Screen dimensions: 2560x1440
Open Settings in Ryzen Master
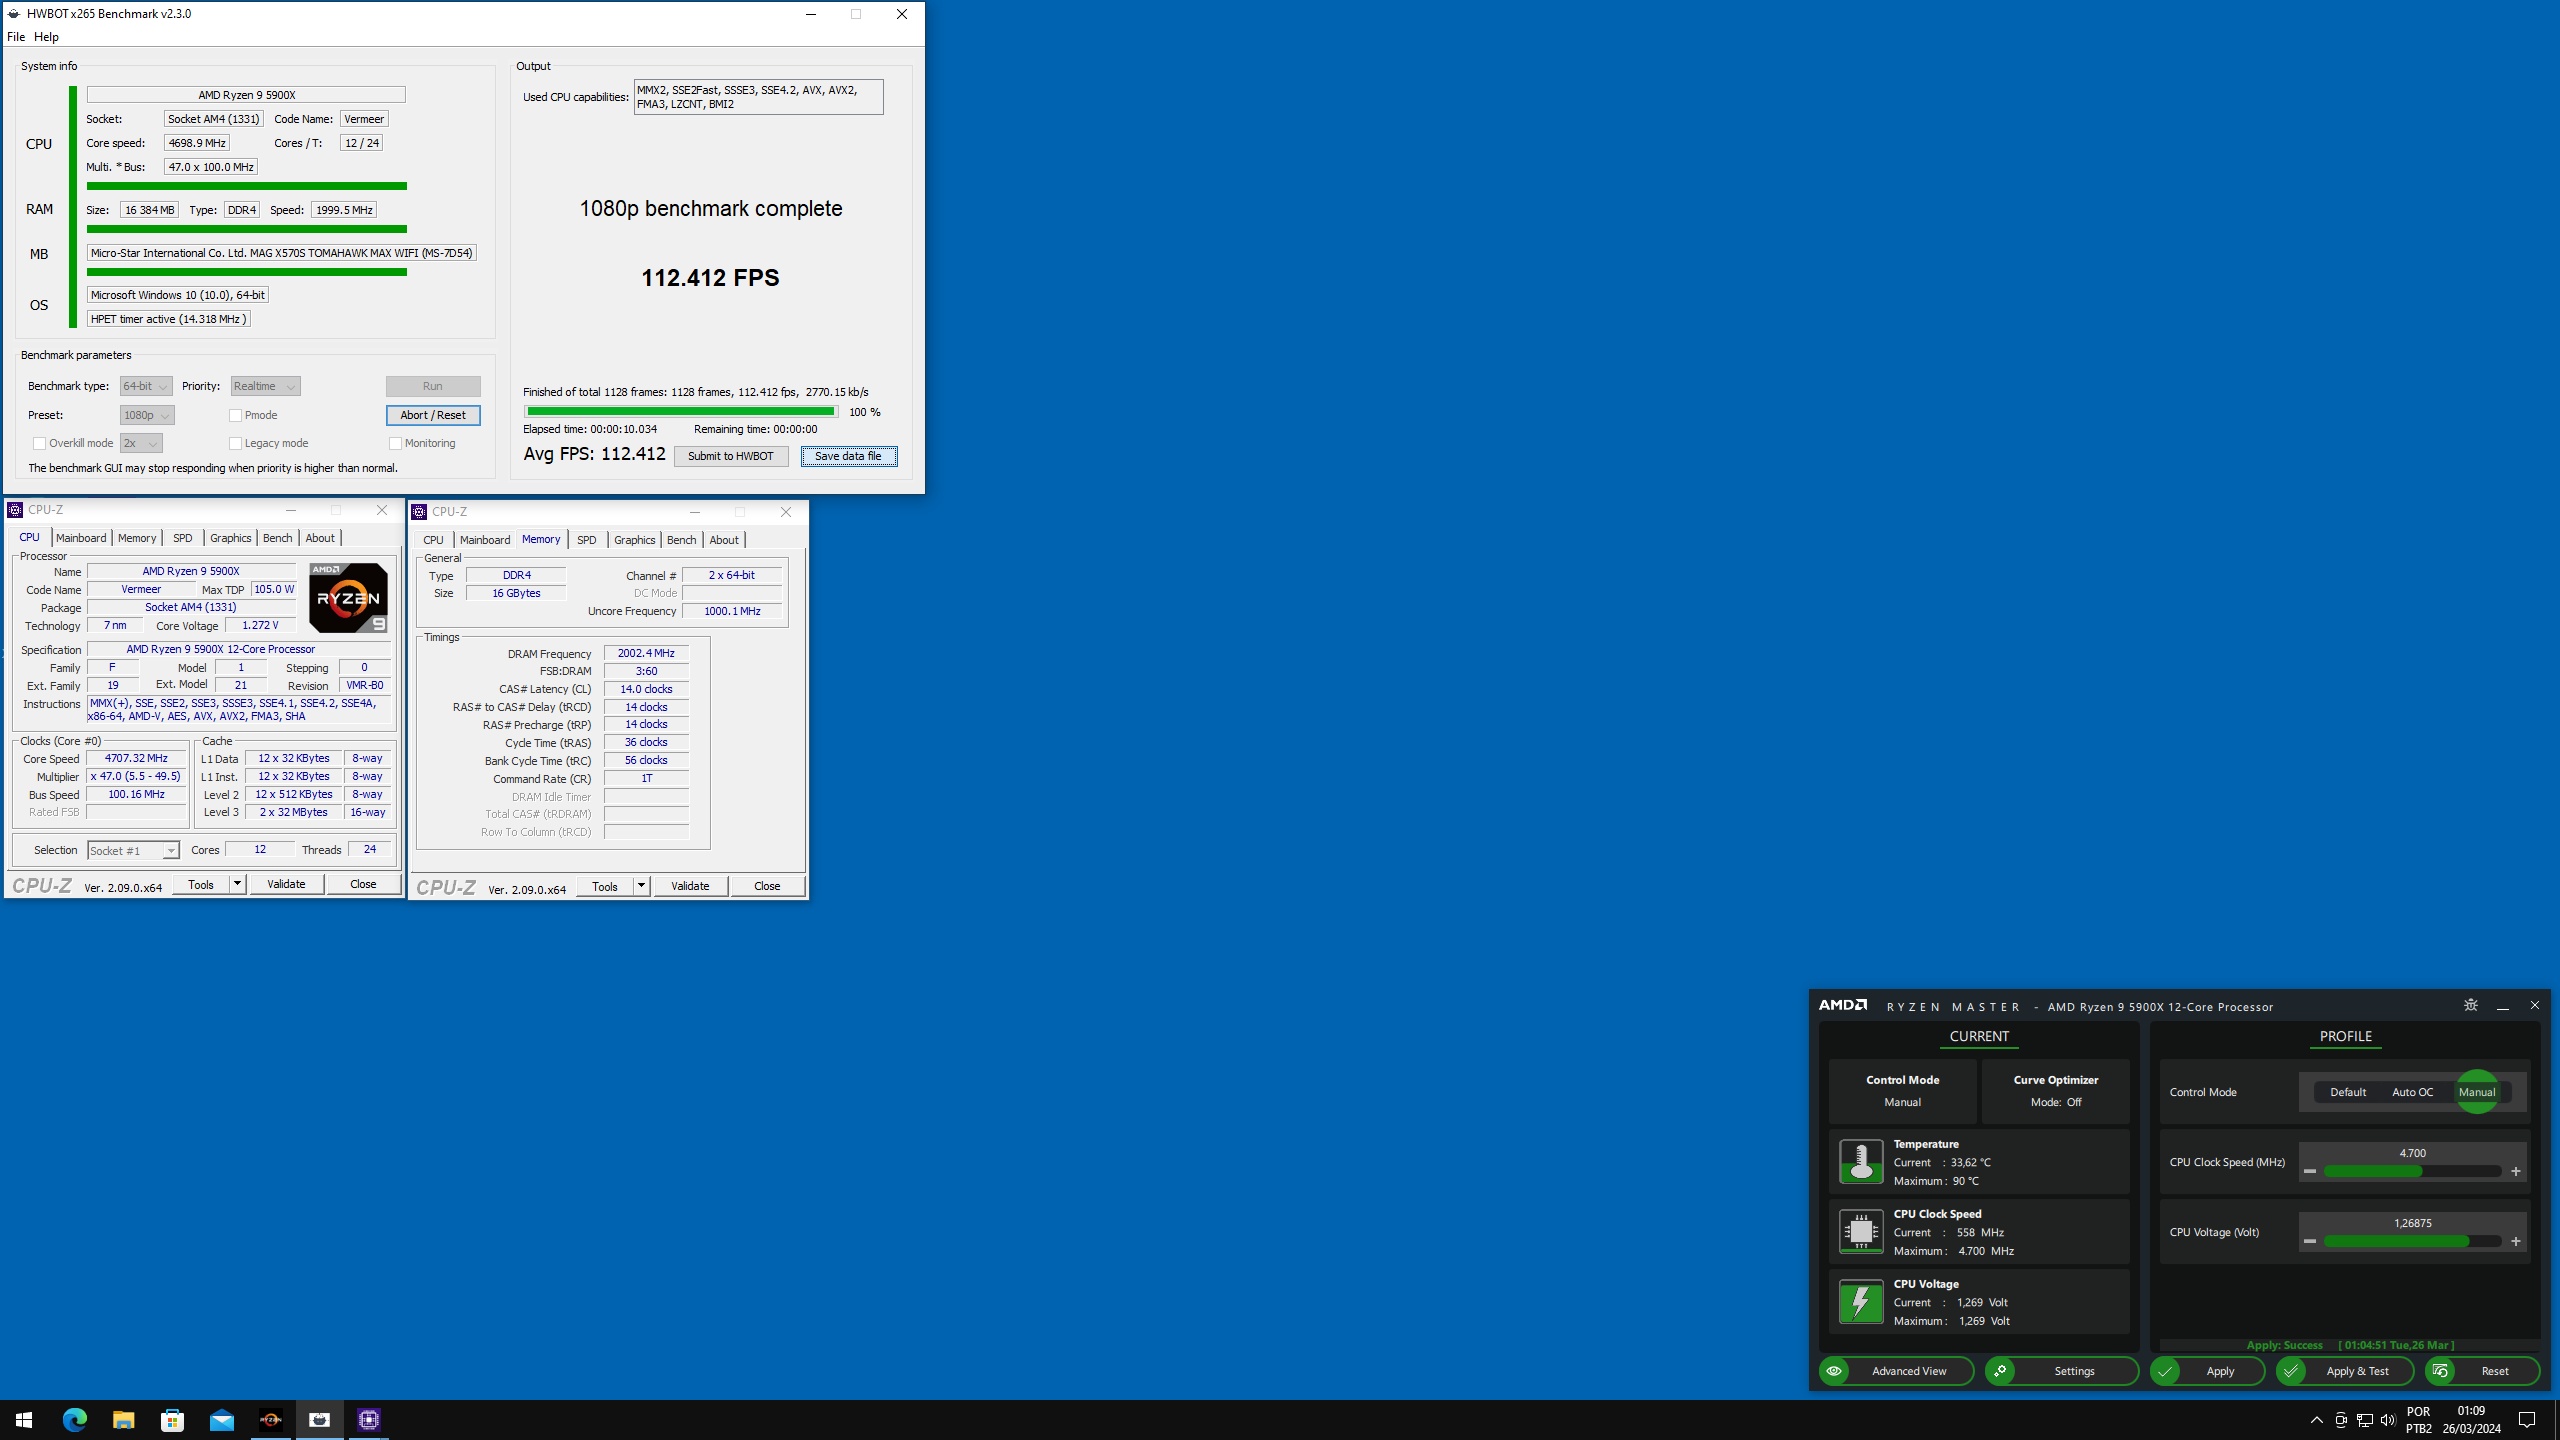coord(2061,1371)
